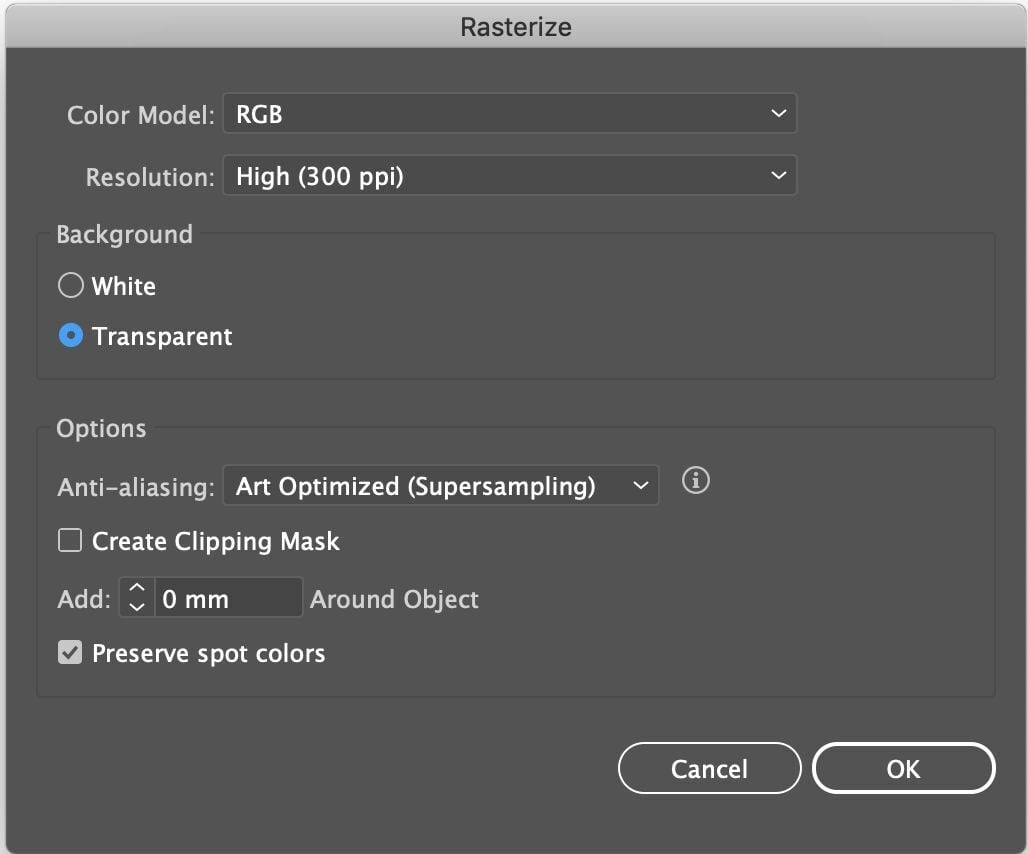Confirm rasterization with the OK button

(902, 768)
